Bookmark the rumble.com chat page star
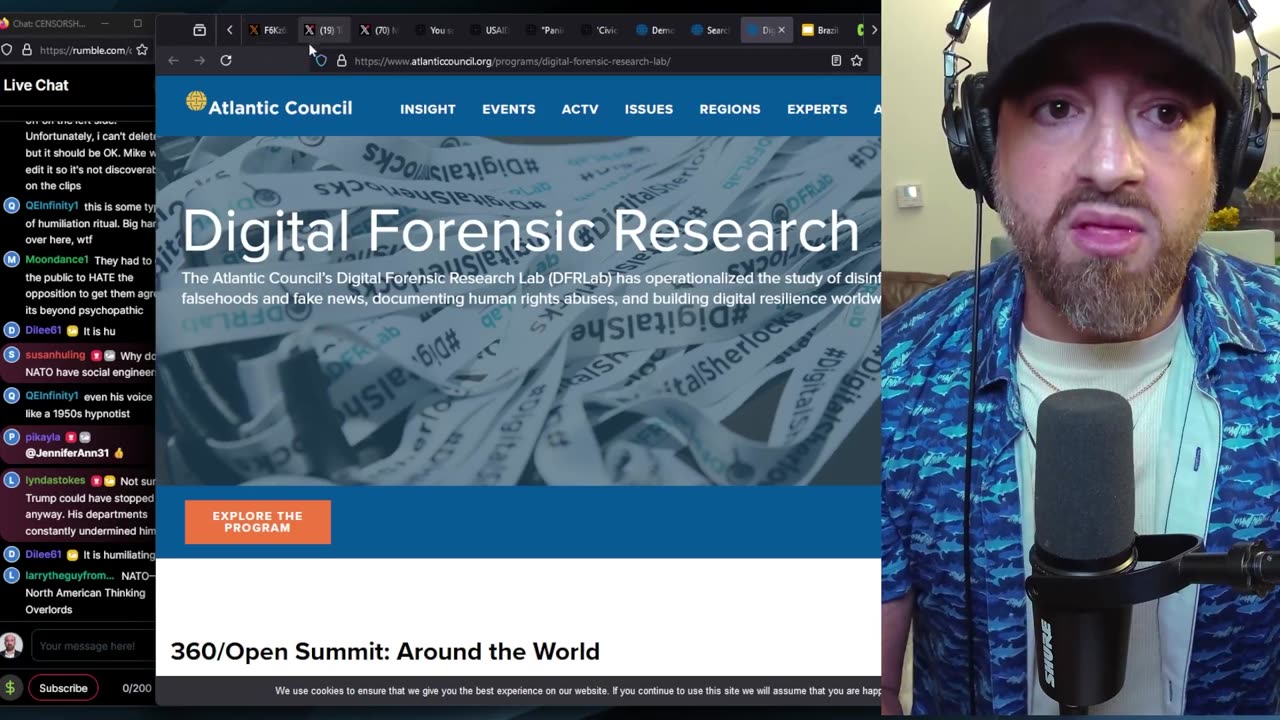This screenshot has width=1280, height=720. click(142, 50)
